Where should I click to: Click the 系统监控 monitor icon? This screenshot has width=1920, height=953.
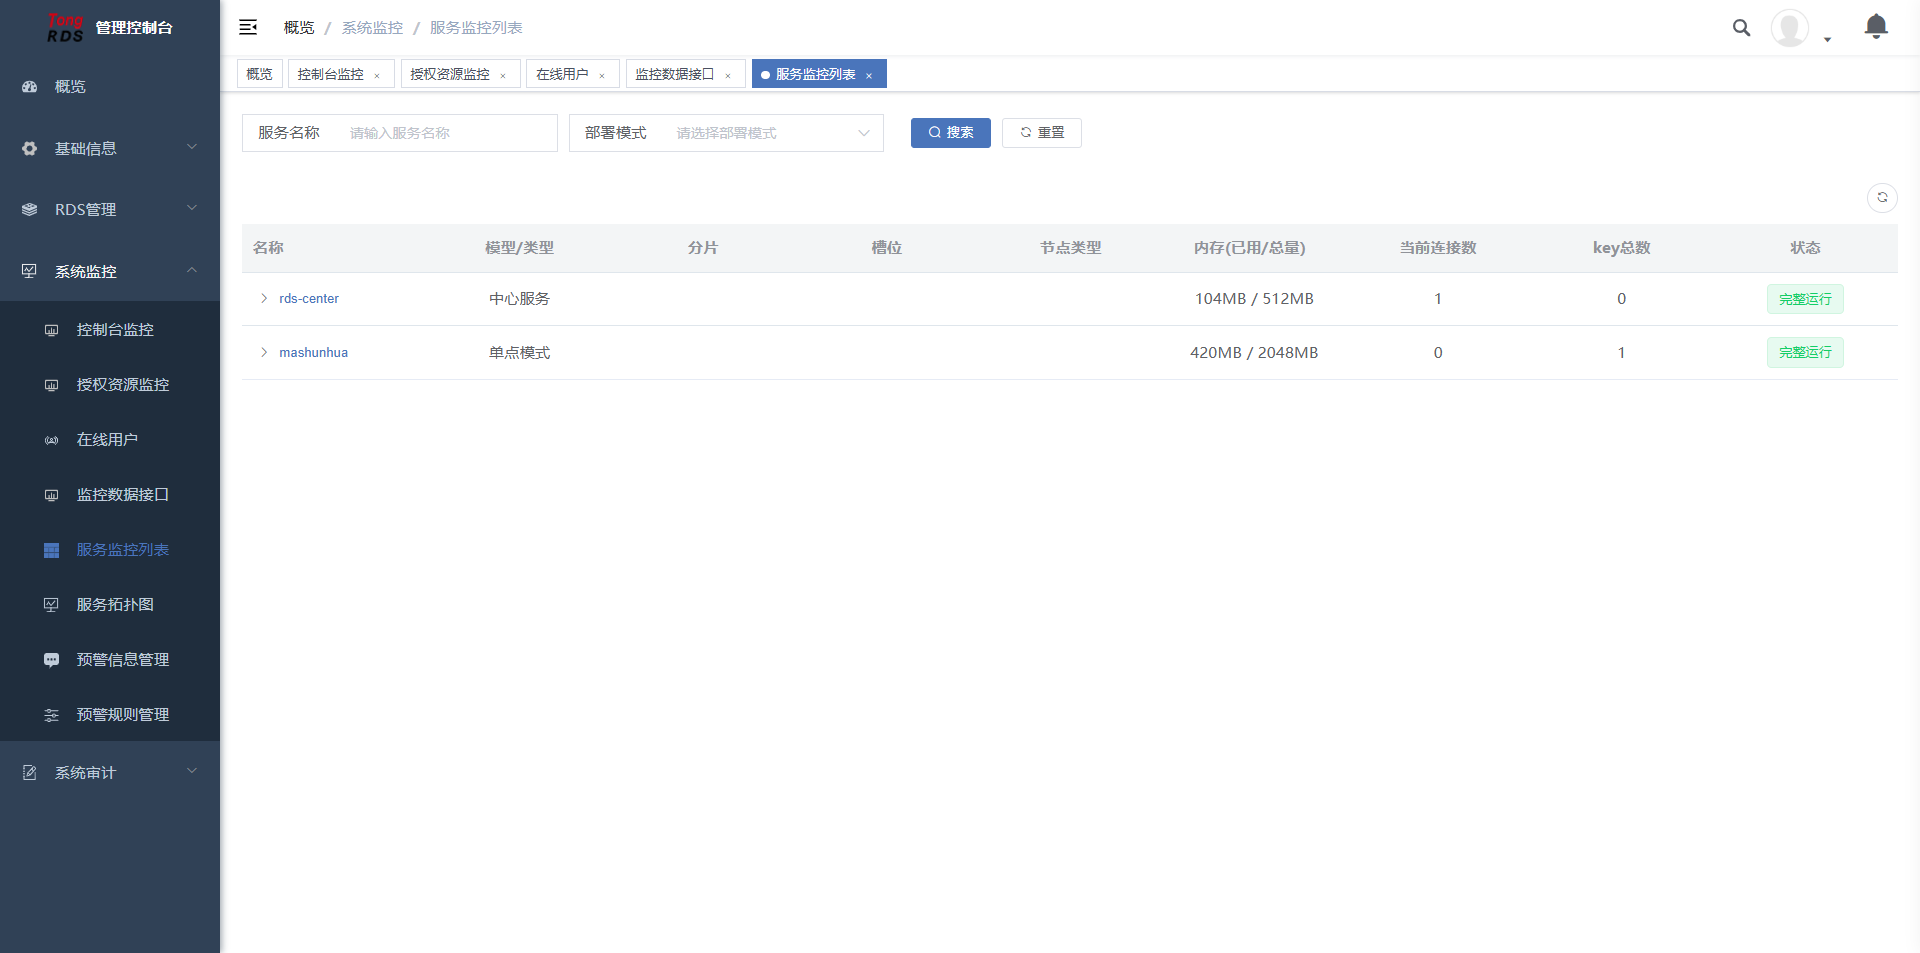30,271
